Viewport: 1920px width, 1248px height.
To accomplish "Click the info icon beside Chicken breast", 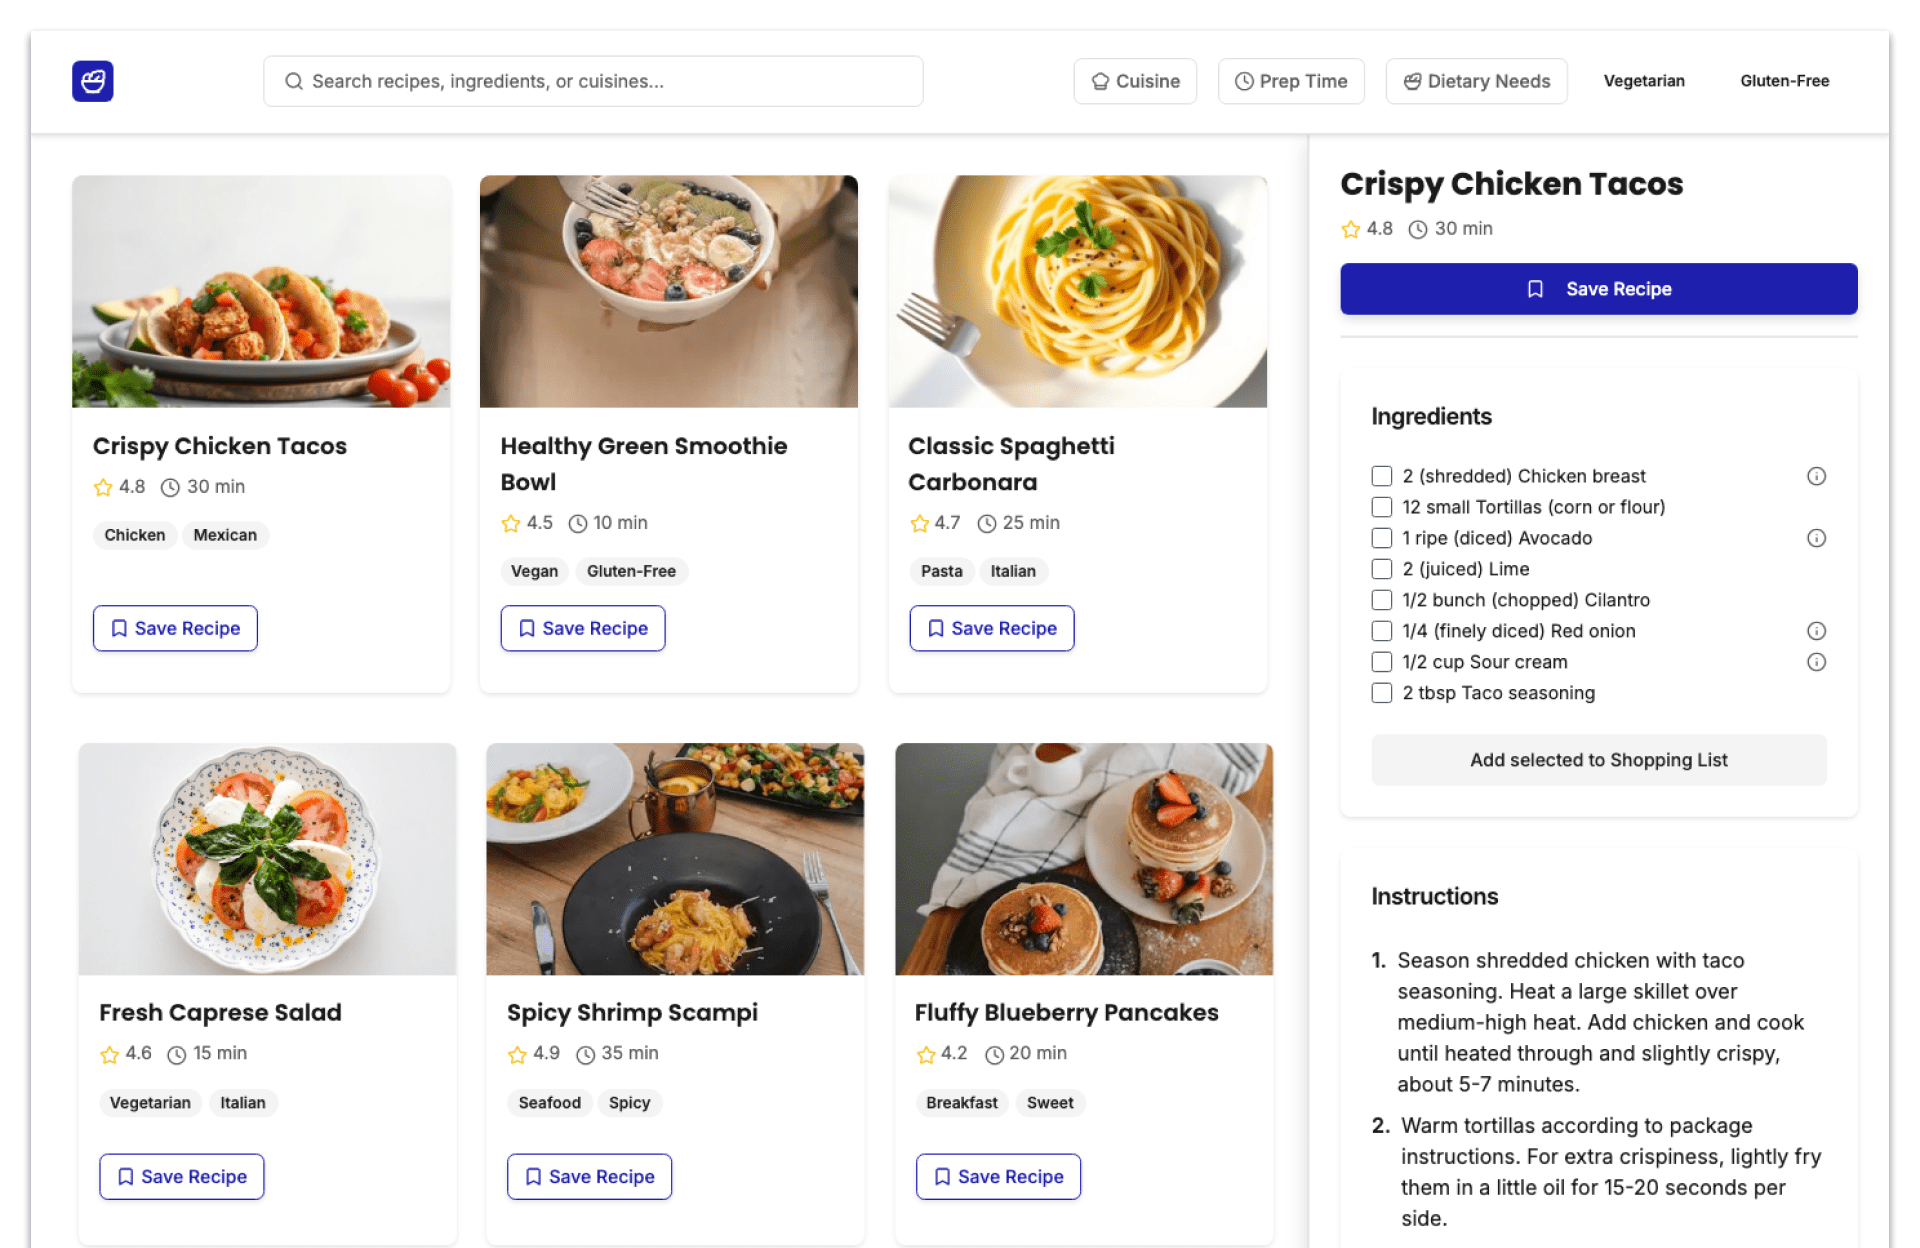I will click(x=1816, y=476).
